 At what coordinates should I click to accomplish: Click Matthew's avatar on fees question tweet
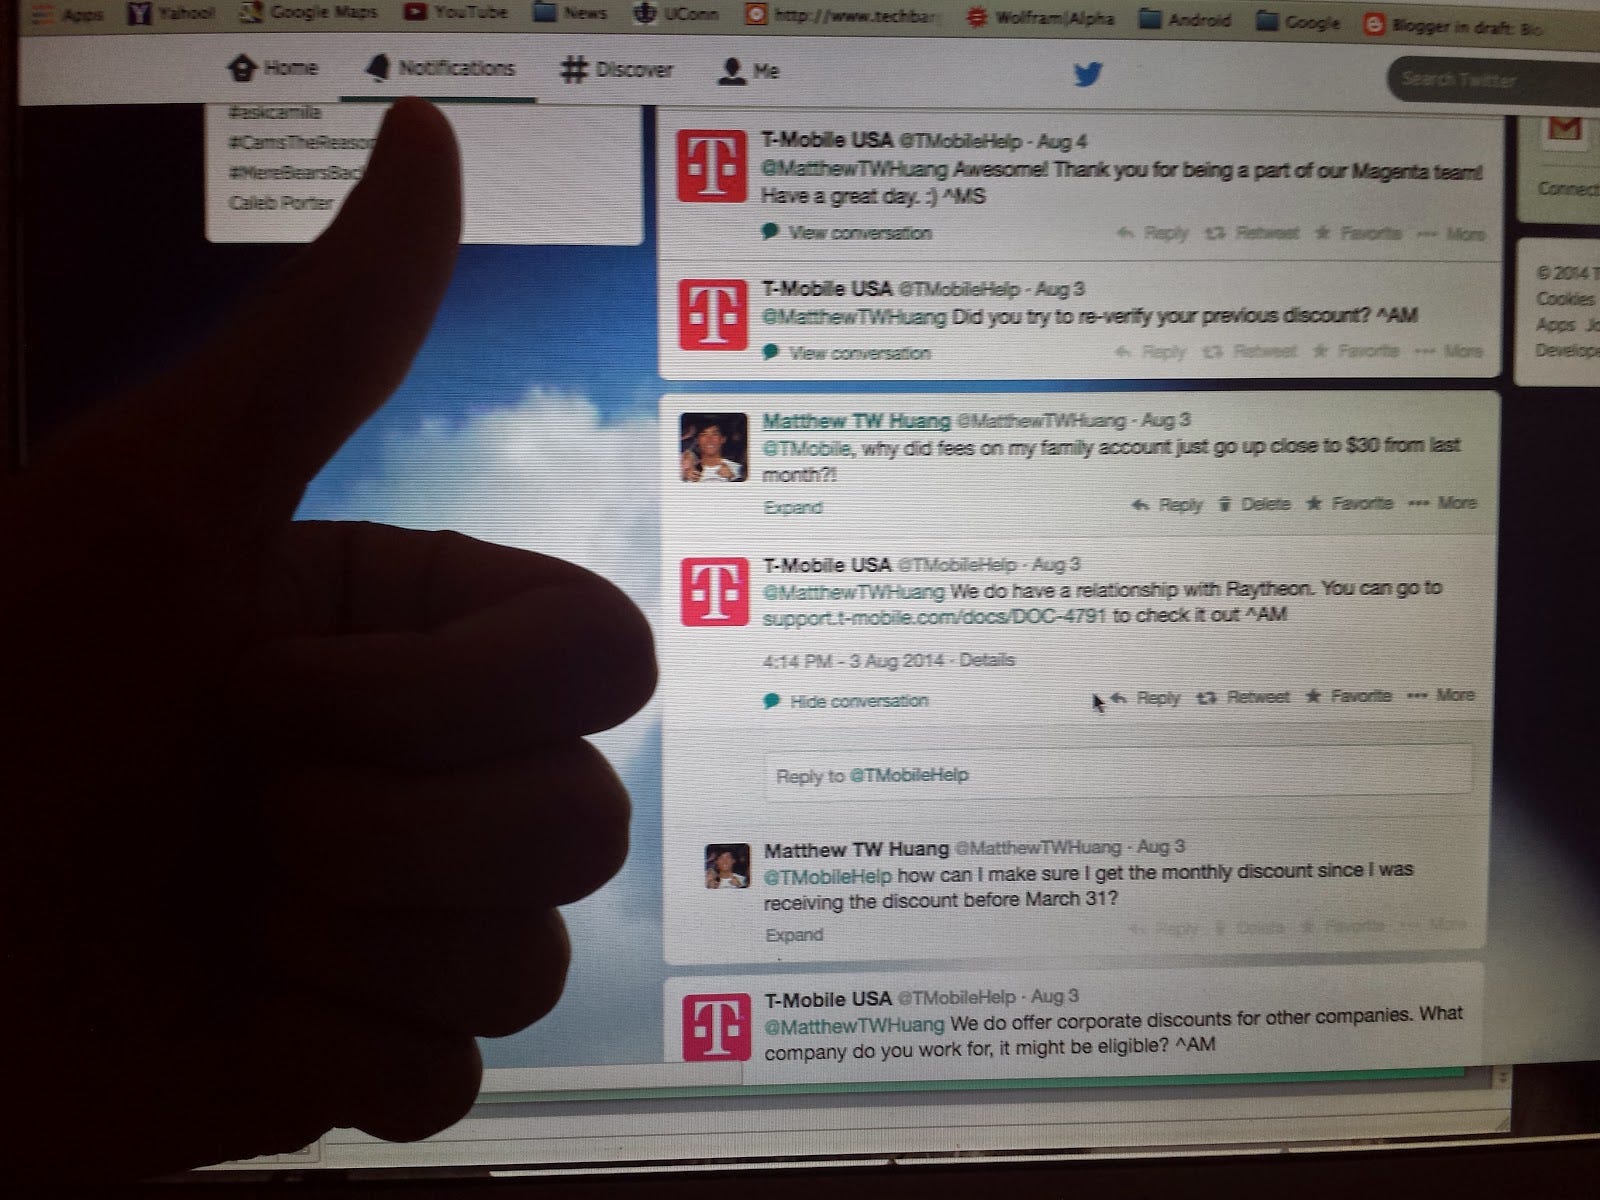713,447
